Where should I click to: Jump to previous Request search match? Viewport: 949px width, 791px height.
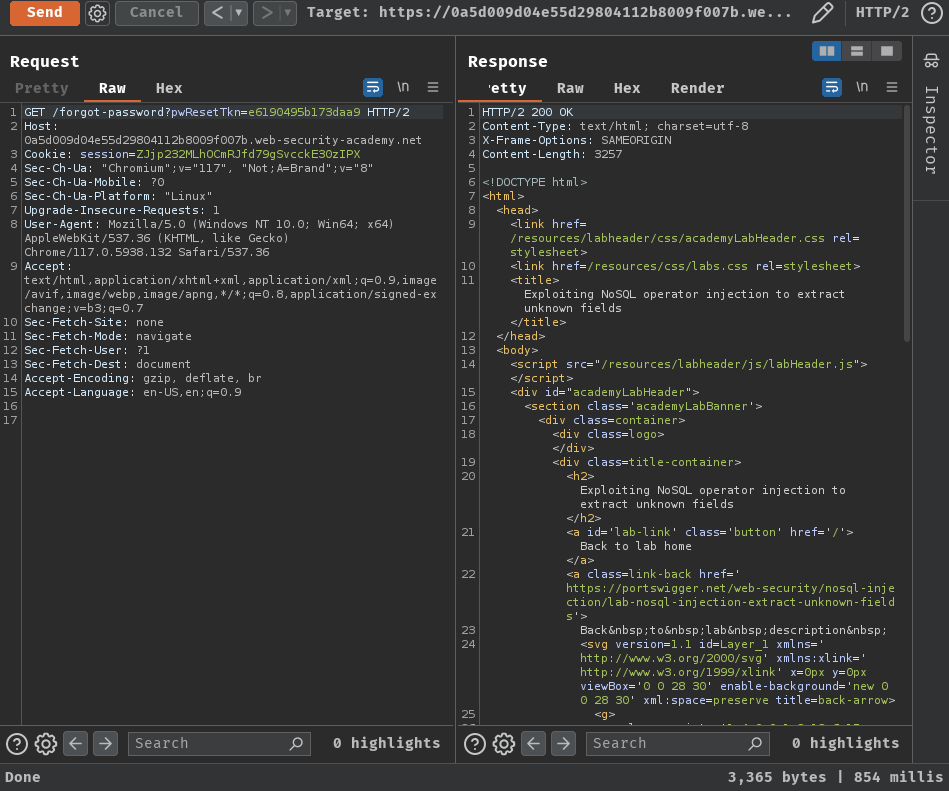pos(76,744)
